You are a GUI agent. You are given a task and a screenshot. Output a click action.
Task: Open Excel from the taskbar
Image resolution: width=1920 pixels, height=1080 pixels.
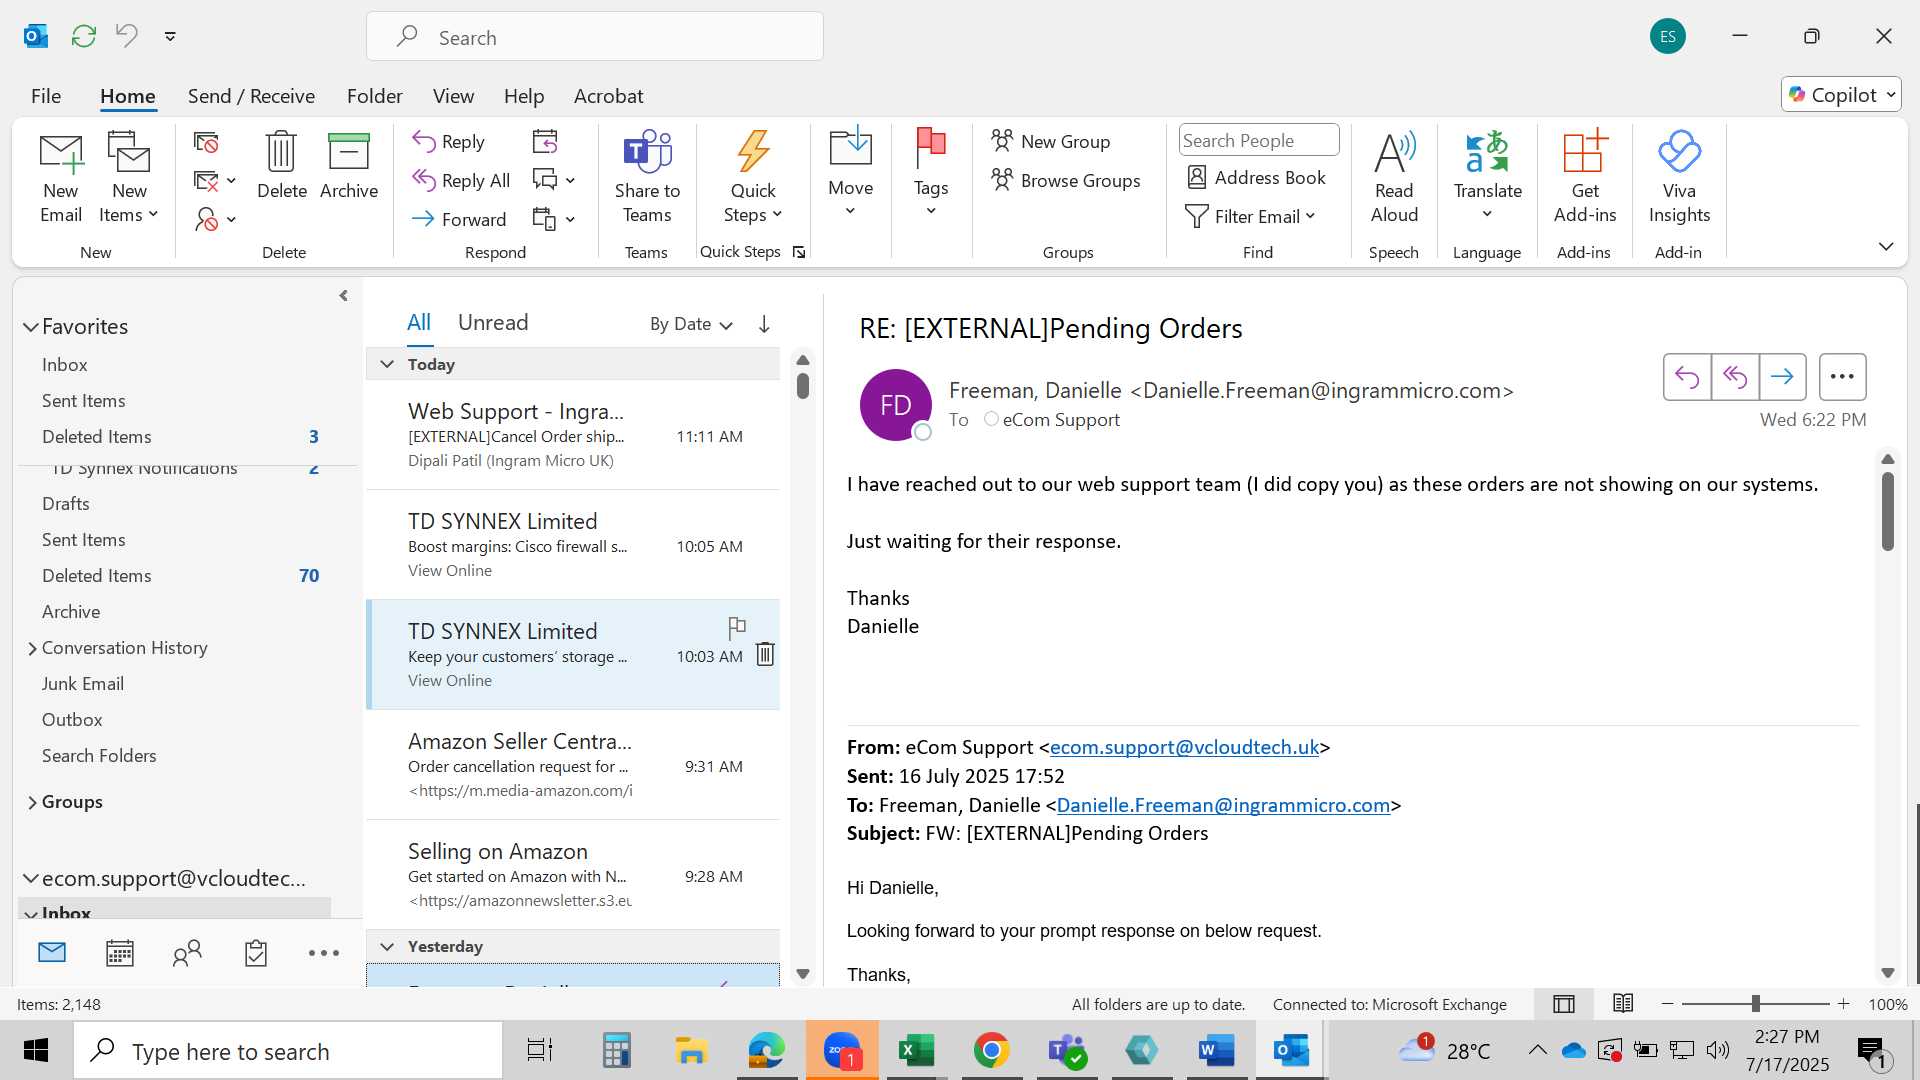[x=916, y=1051]
